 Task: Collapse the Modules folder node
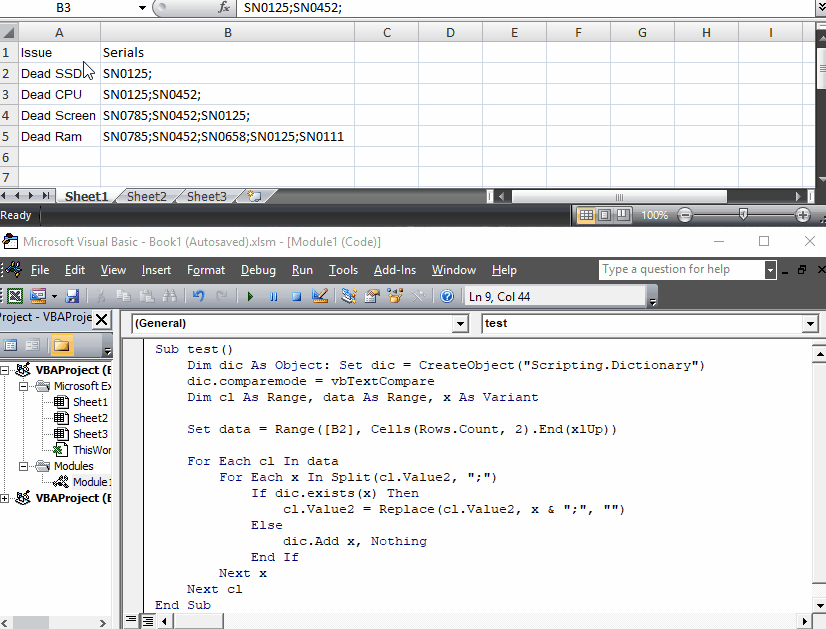coord(23,466)
